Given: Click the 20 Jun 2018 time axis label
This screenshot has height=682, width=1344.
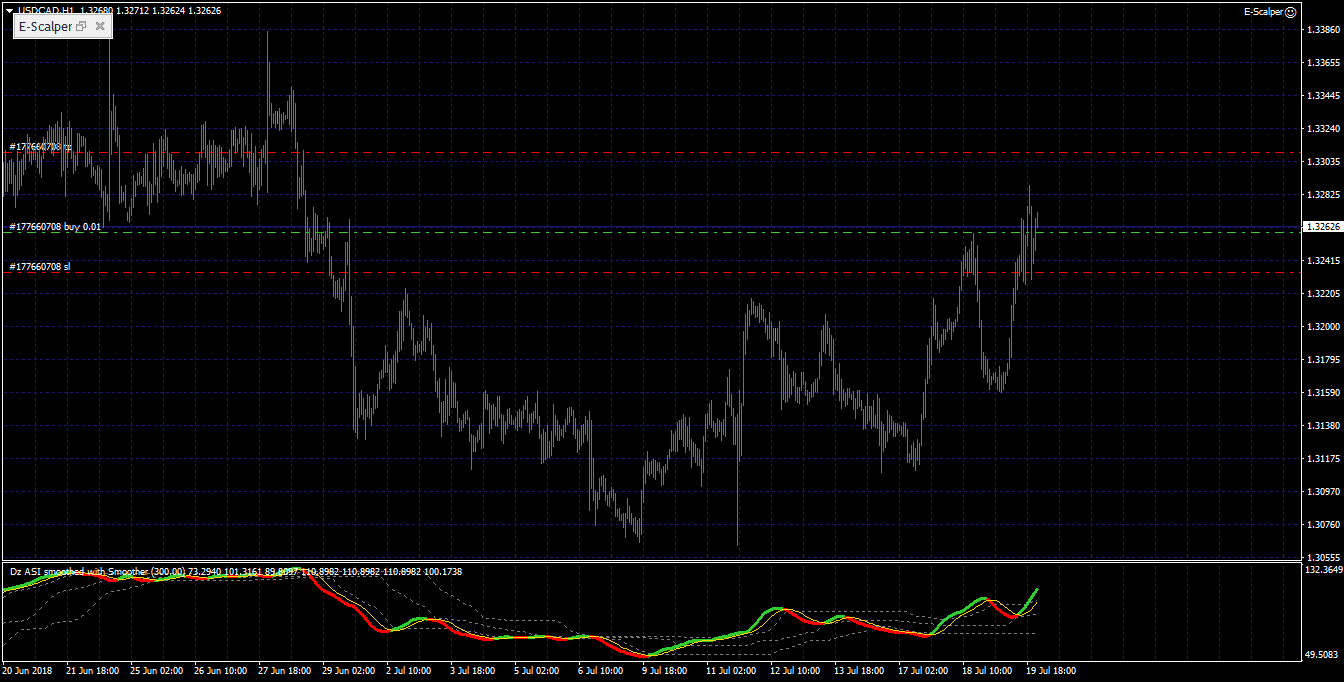Looking at the screenshot, I should 27,671.
